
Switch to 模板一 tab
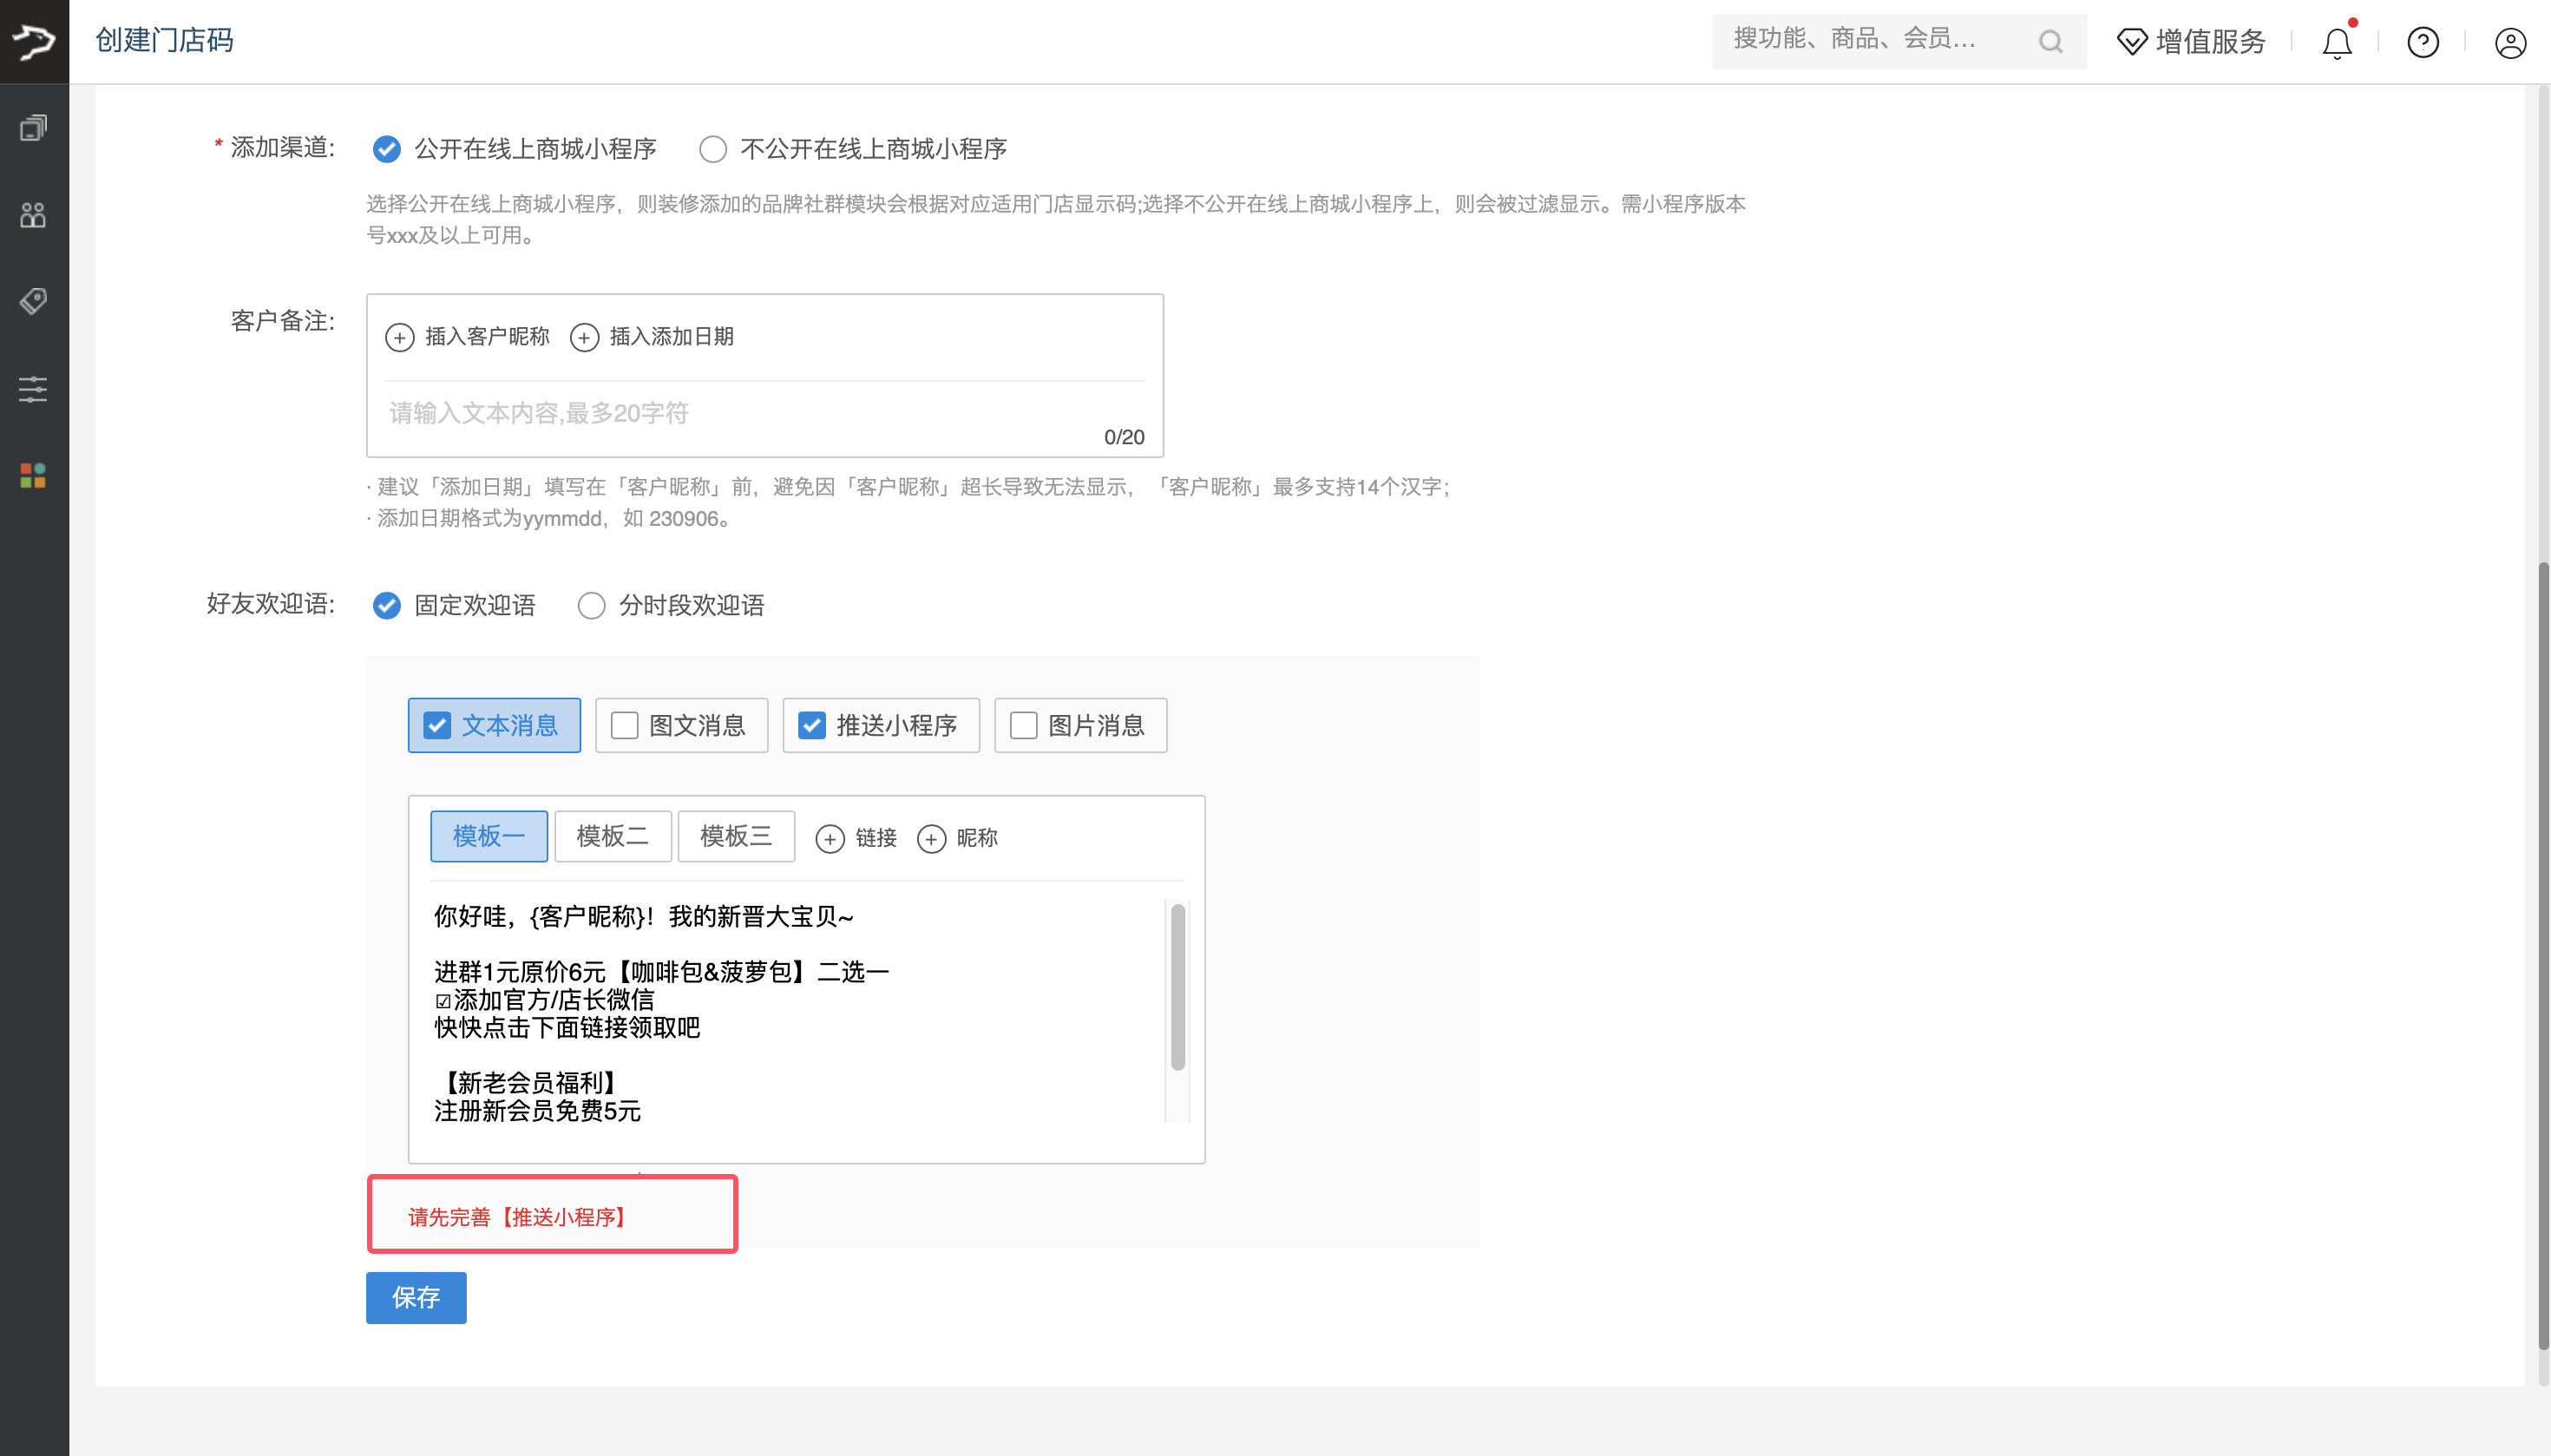point(489,836)
